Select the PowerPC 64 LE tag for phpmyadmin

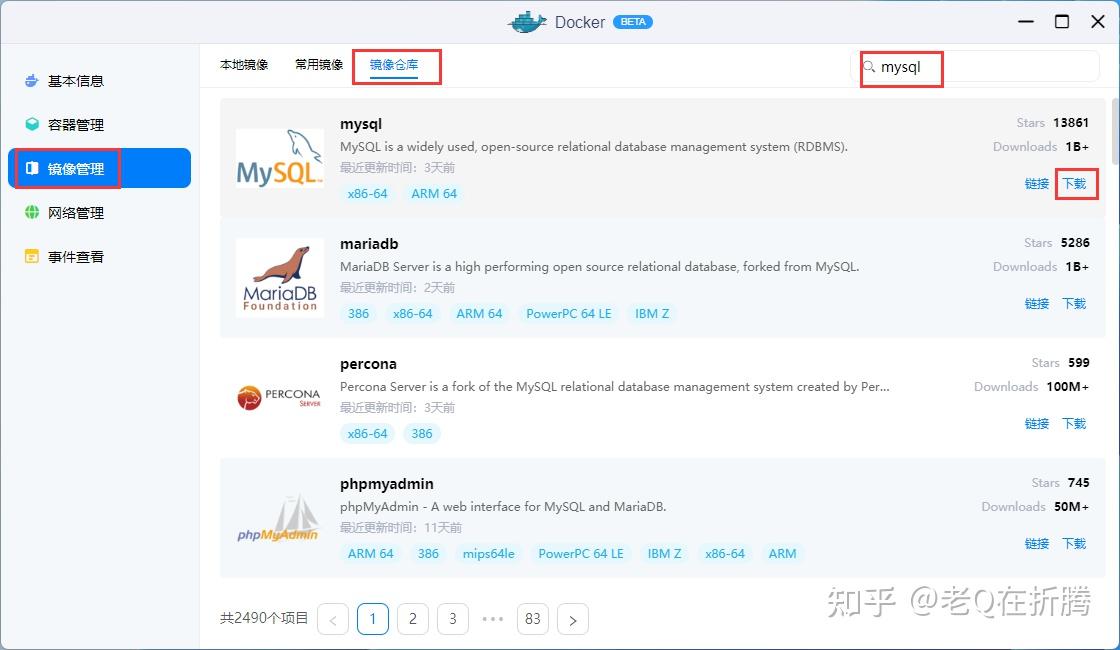(x=581, y=553)
